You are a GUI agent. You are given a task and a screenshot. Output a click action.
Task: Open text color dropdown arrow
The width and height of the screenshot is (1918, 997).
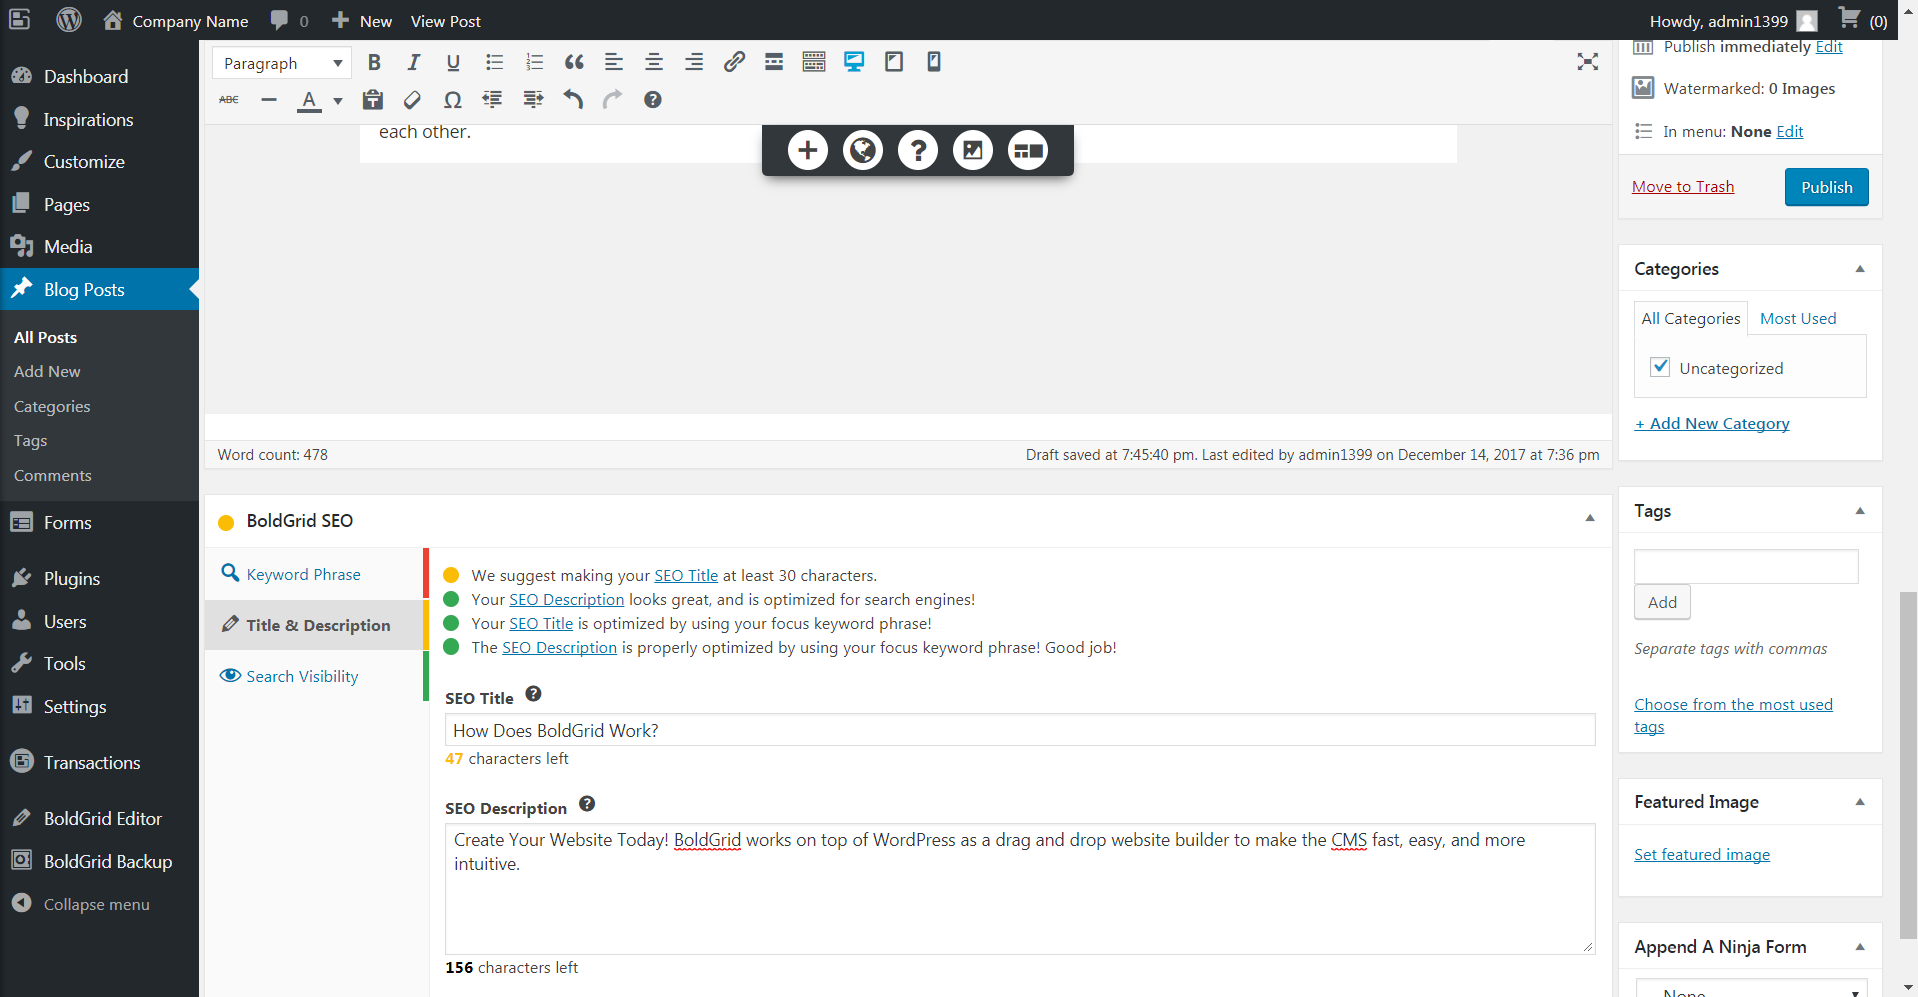click(338, 100)
